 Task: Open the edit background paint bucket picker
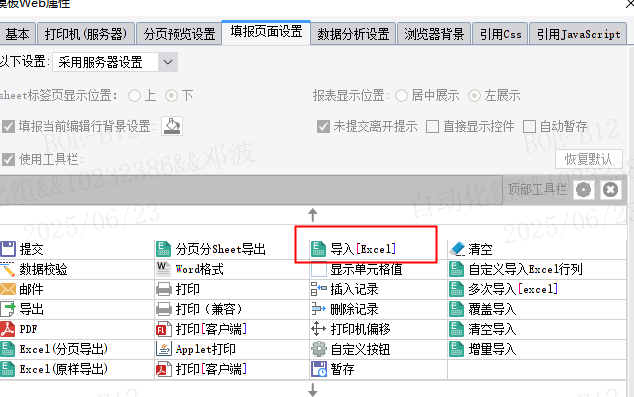click(172, 126)
